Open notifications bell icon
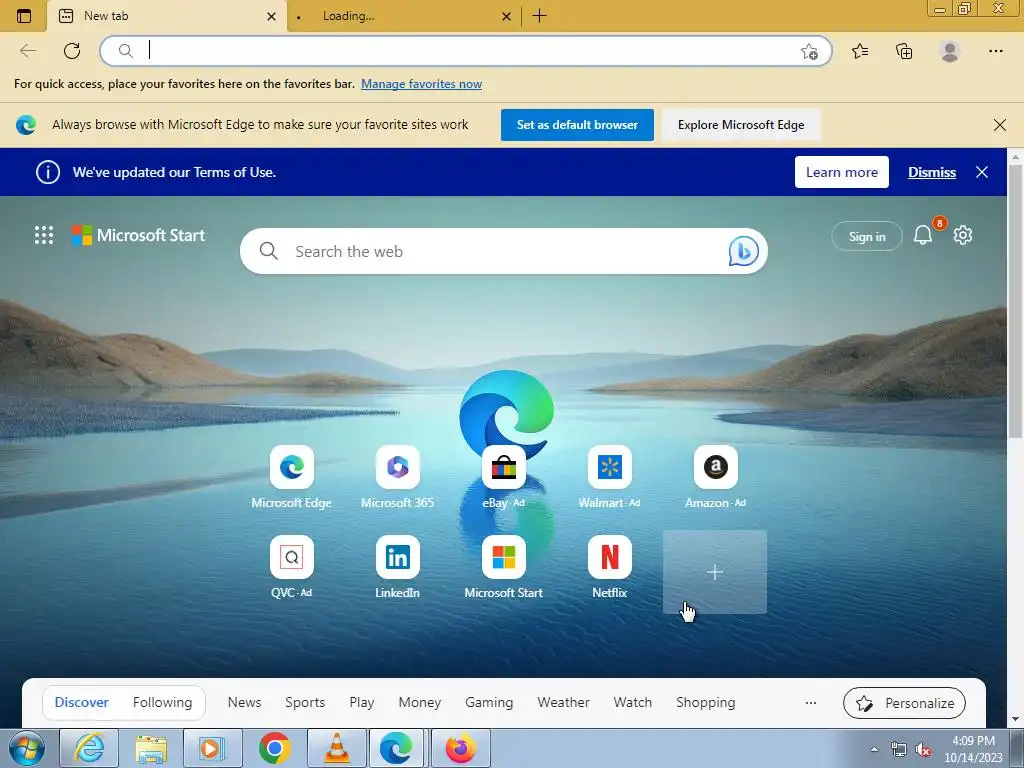This screenshot has width=1024, height=768. pyautogui.click(x=923, y=234)
